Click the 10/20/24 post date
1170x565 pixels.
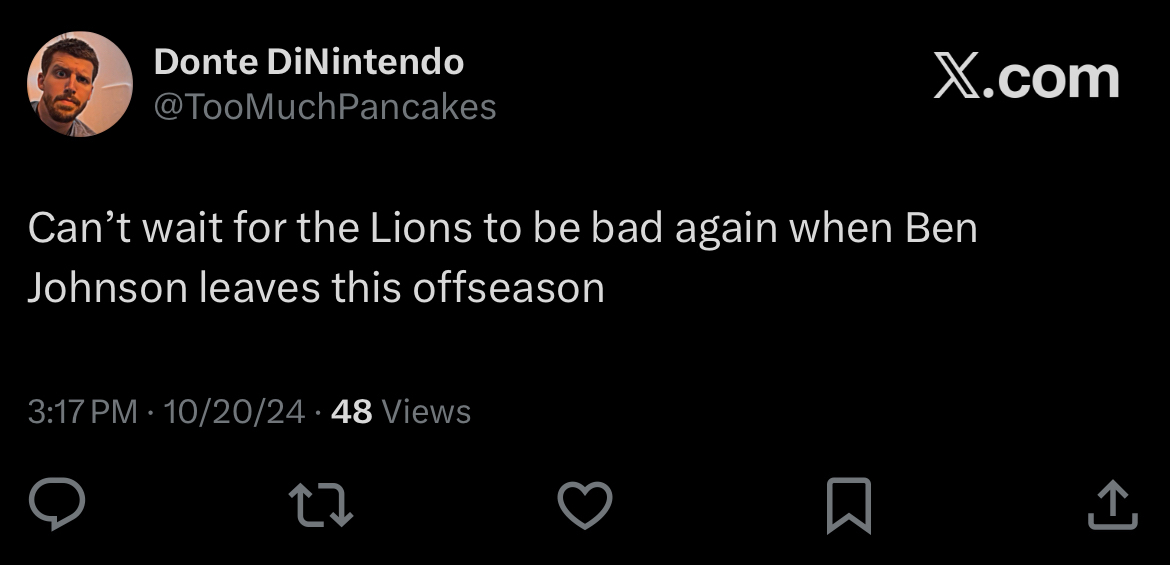(233, 411)
